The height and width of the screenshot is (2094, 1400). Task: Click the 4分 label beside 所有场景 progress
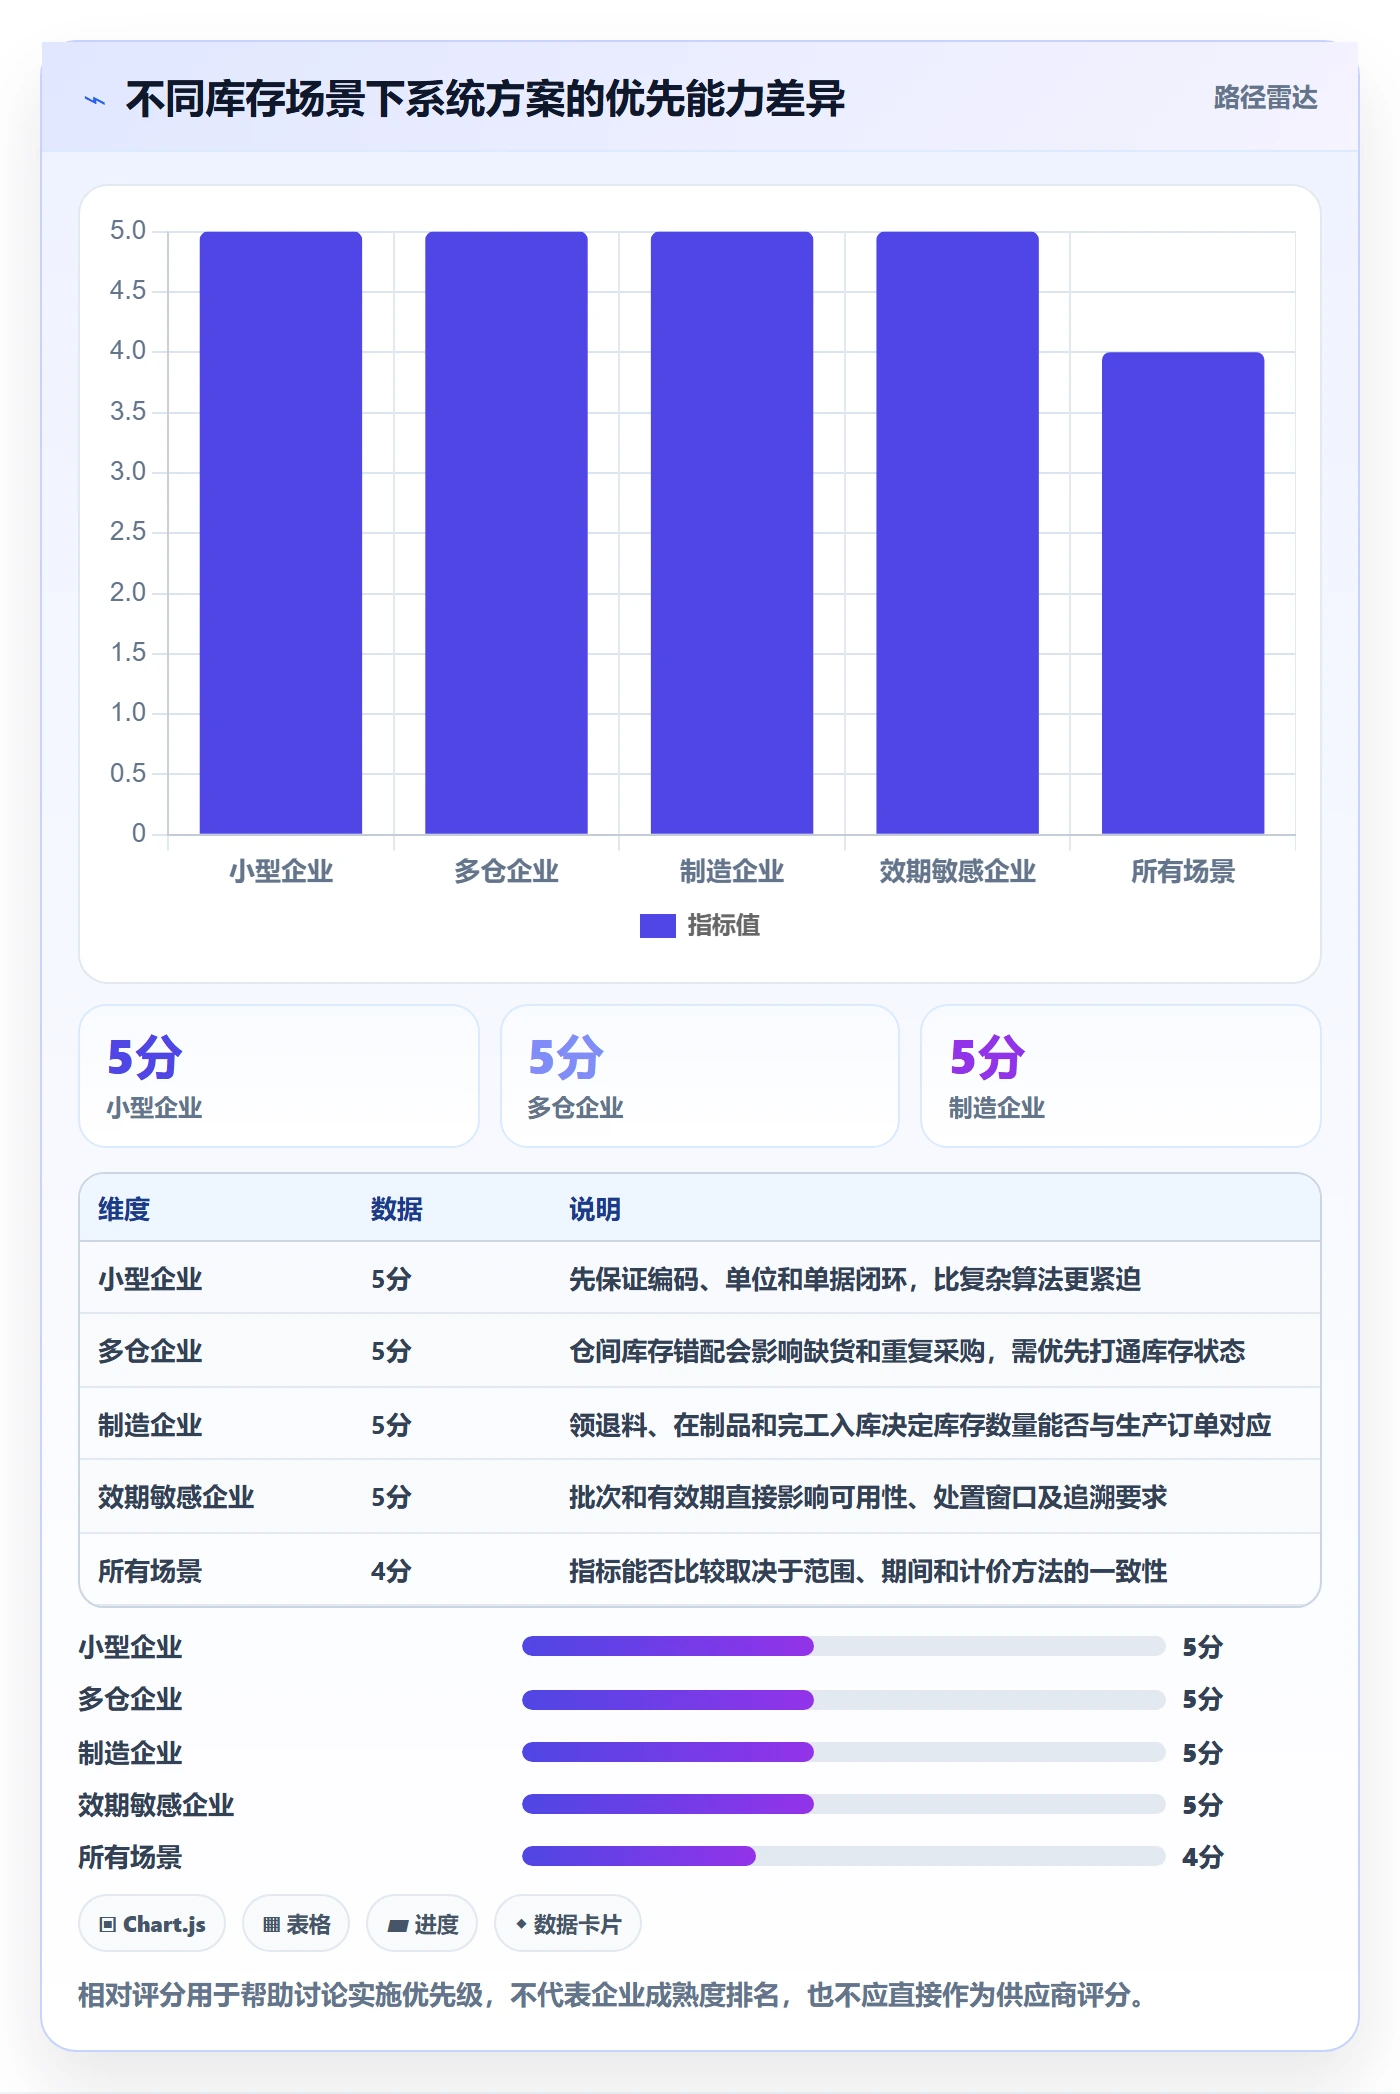coord(1203,1858)
